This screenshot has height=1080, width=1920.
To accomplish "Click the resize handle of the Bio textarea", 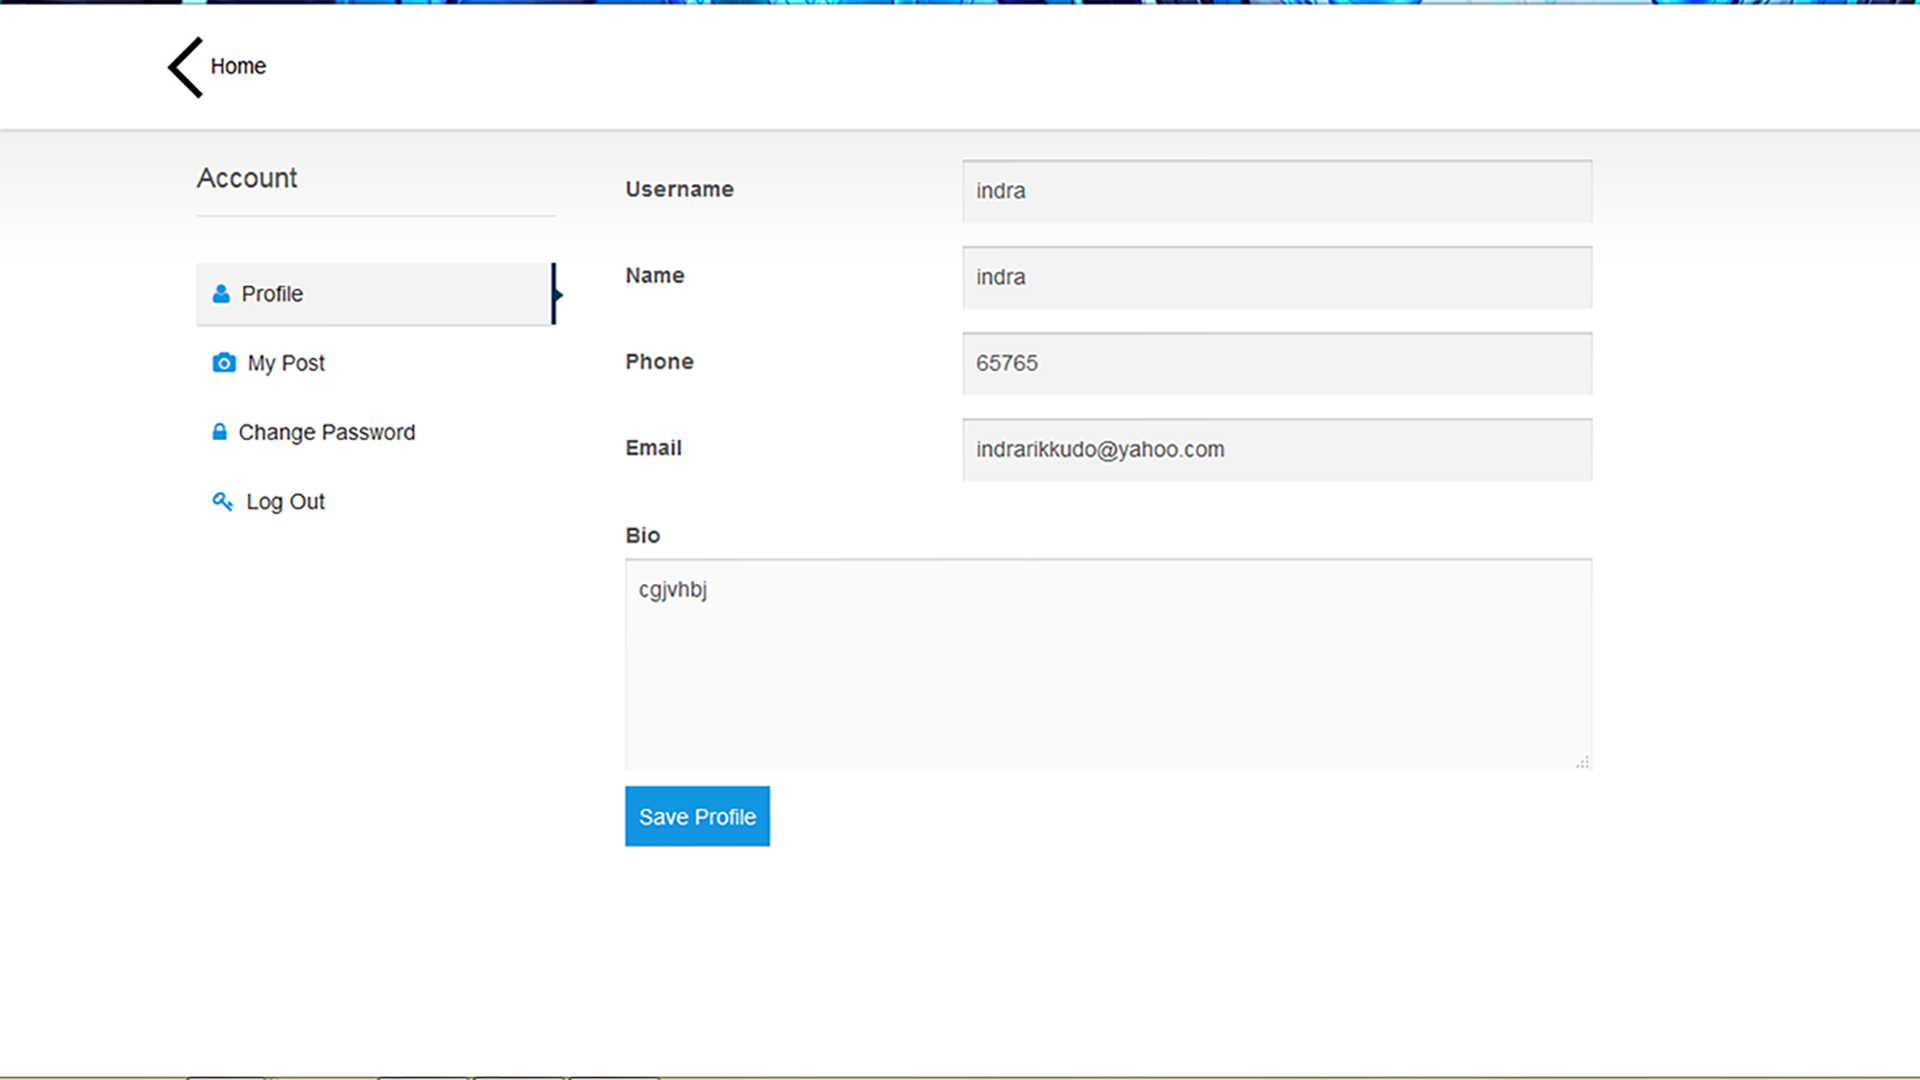I will click(x=1583, y=762).
